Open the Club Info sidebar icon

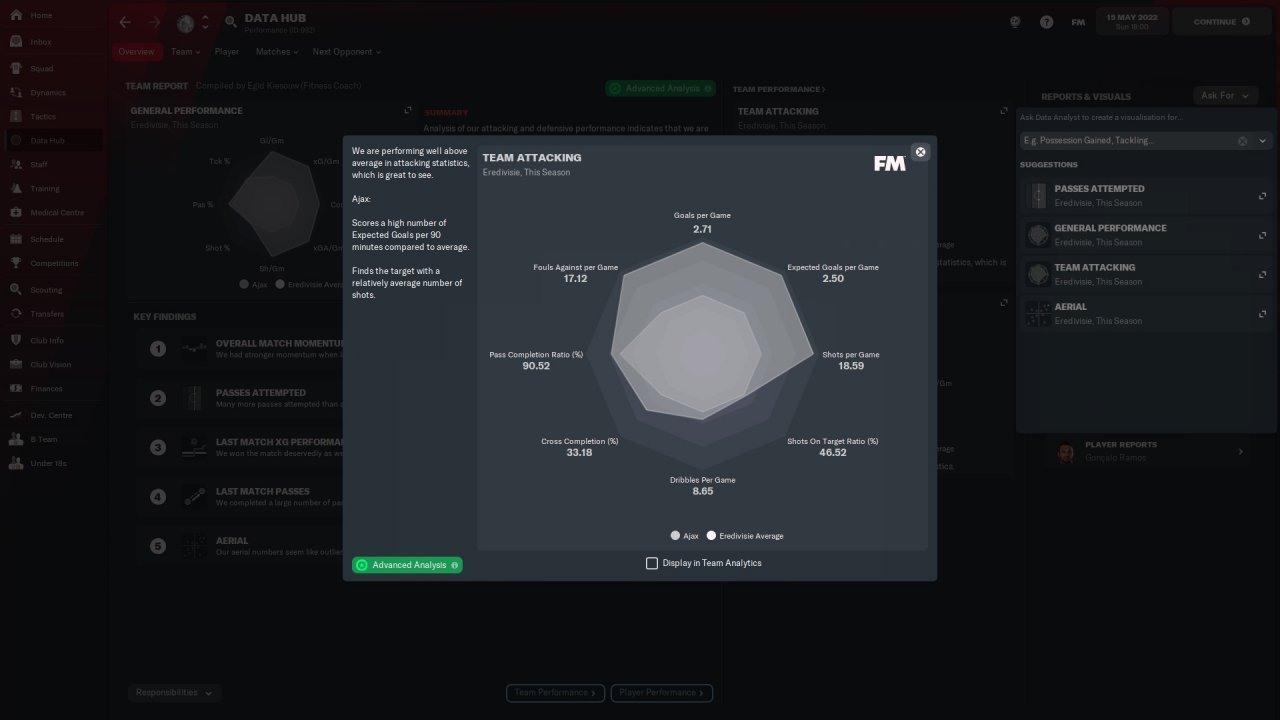(16, 340)
